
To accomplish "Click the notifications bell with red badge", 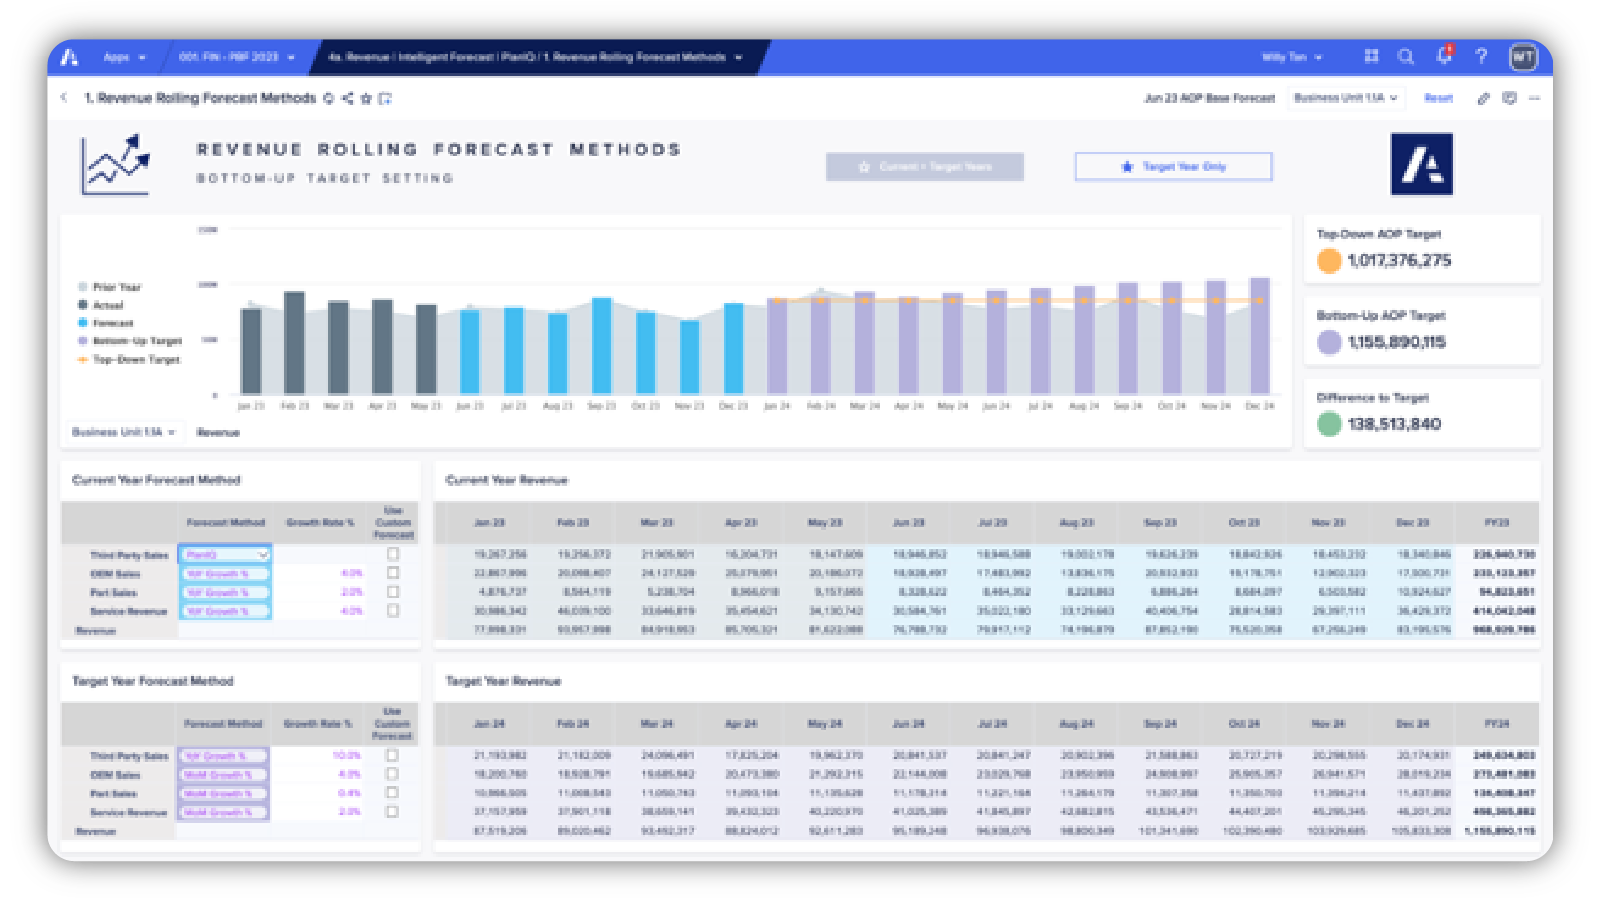I will tap(1443, 57).
